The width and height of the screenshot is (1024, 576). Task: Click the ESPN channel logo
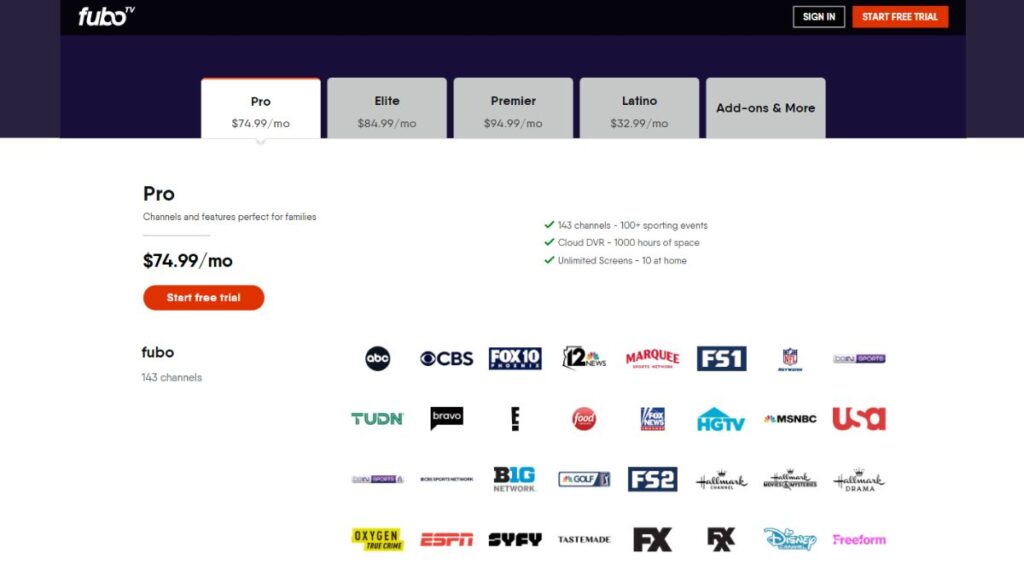click(446, 539)
